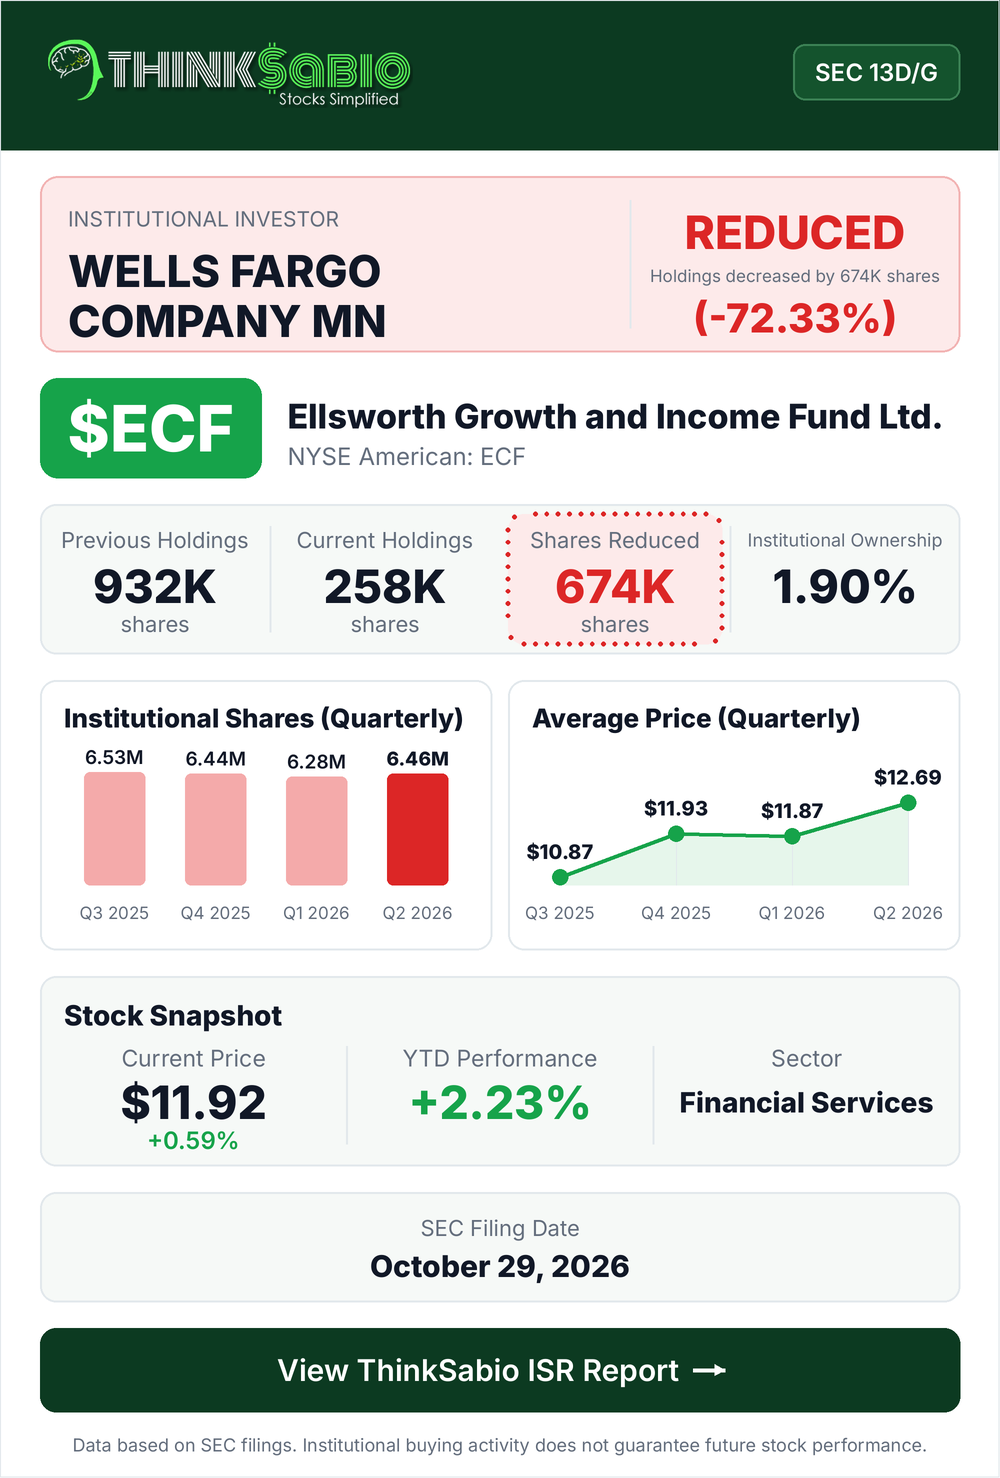Viewport: 1000px width, 1478px height.
Task: Click the Q1 2026 bar labeled 6.28M
Action: point(316,831)
